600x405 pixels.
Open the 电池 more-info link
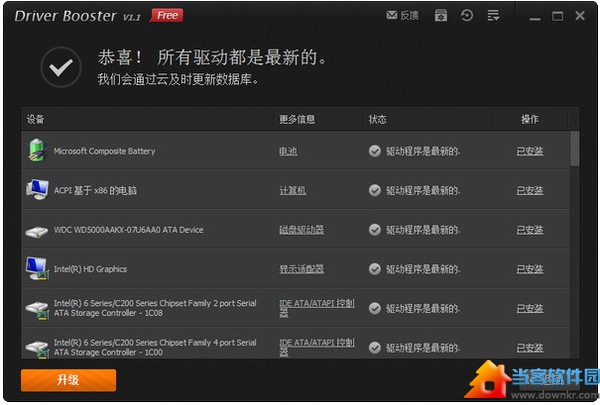[288, 151]
